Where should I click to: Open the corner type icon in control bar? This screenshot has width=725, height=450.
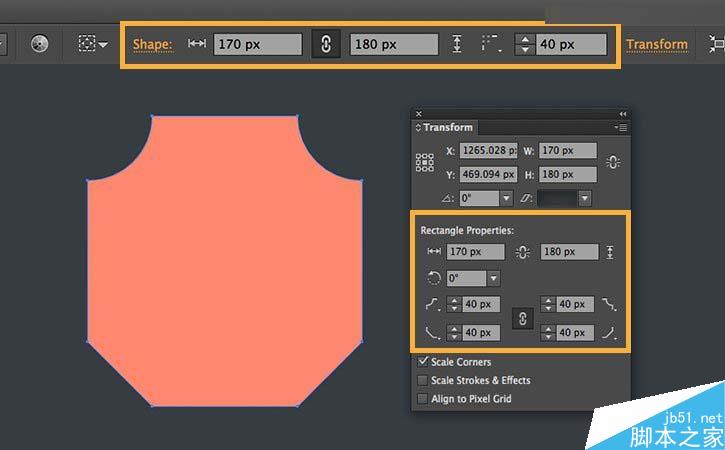[x=492, y=43]
